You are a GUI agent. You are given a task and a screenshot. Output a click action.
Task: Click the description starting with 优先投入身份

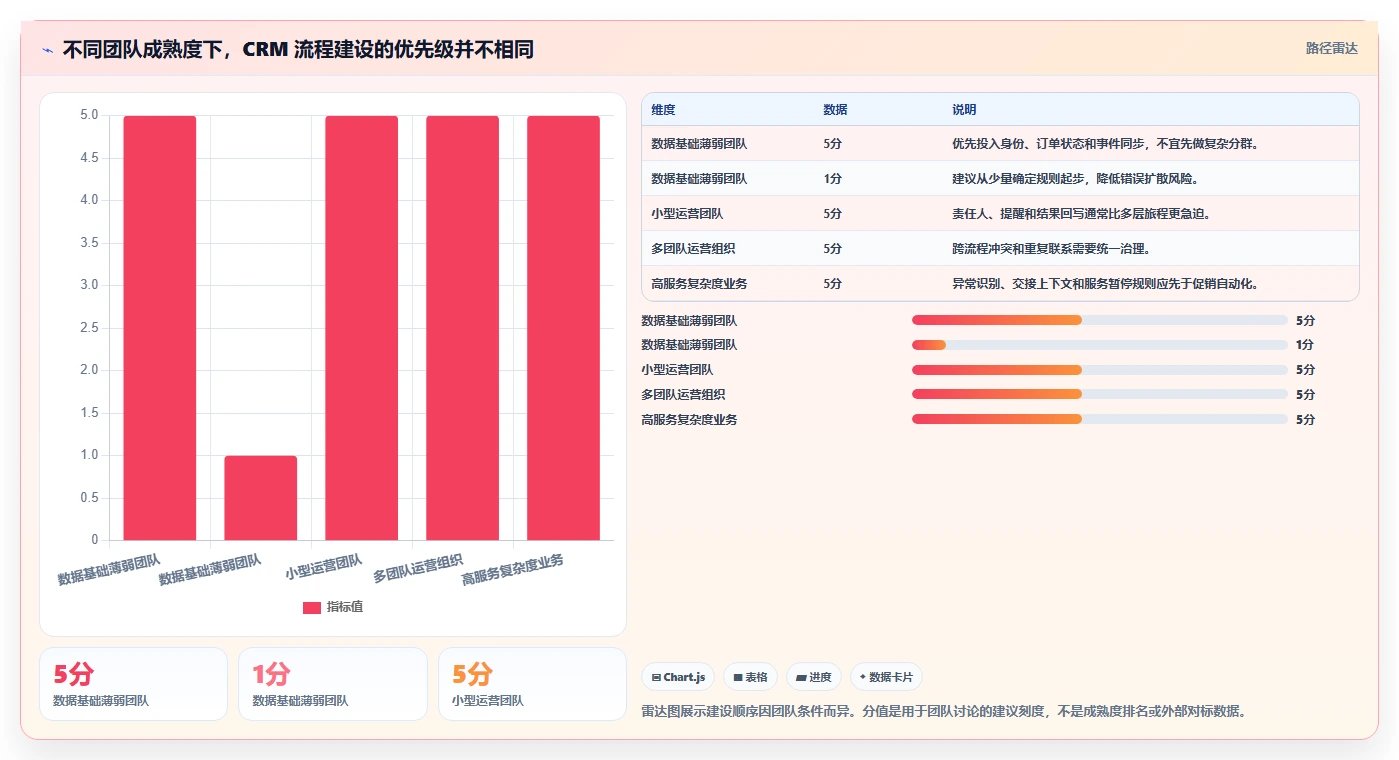(1105, 144)
